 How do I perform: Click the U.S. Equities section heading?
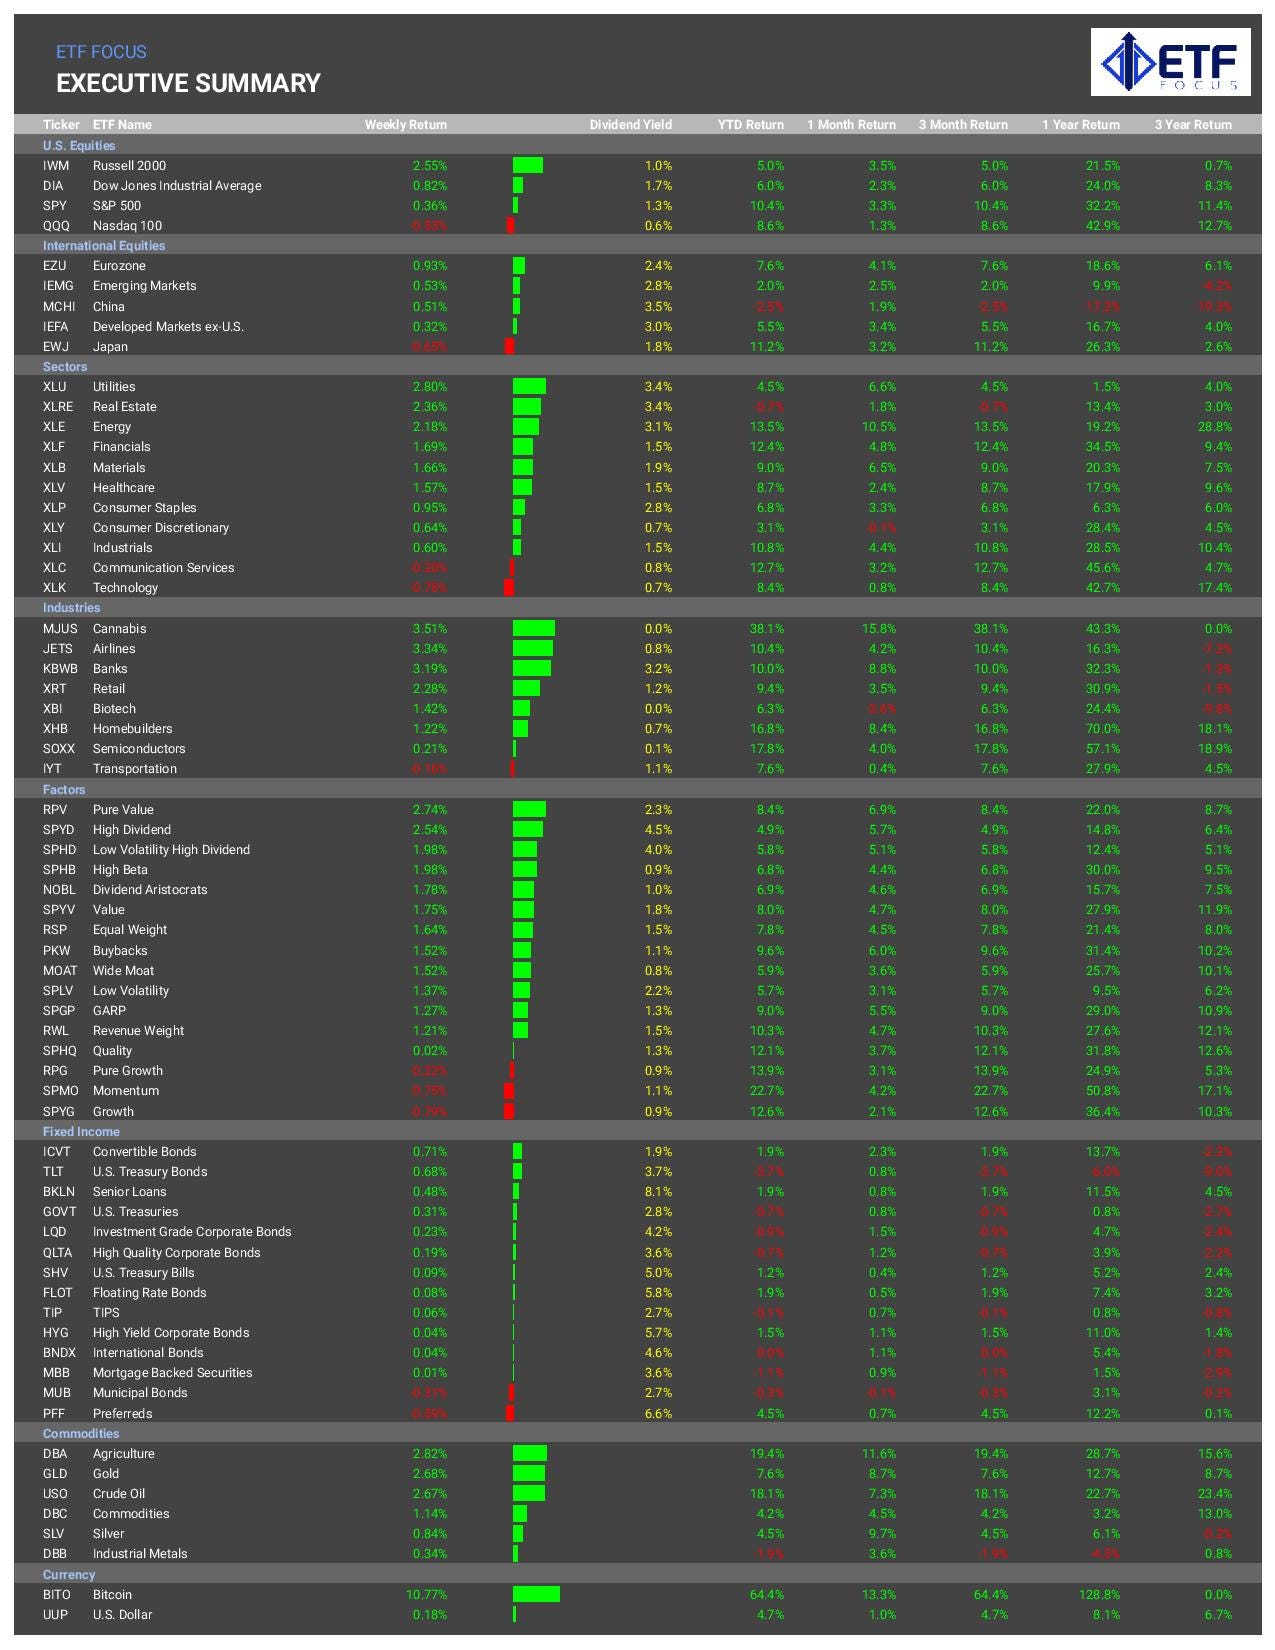tap(79, 145)
